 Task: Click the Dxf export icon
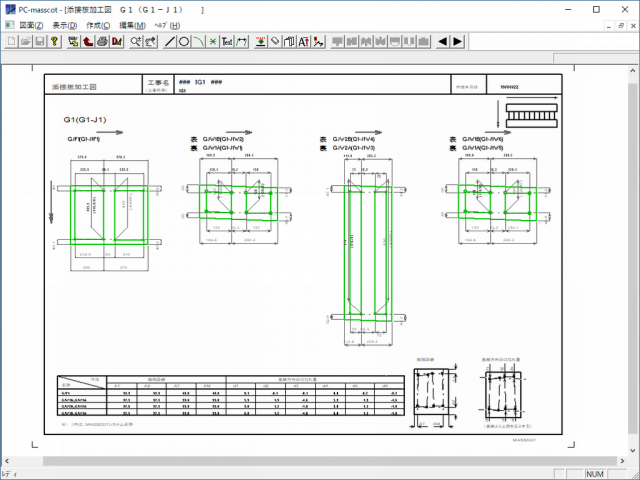pyautogui.click(x=117, y=41)
